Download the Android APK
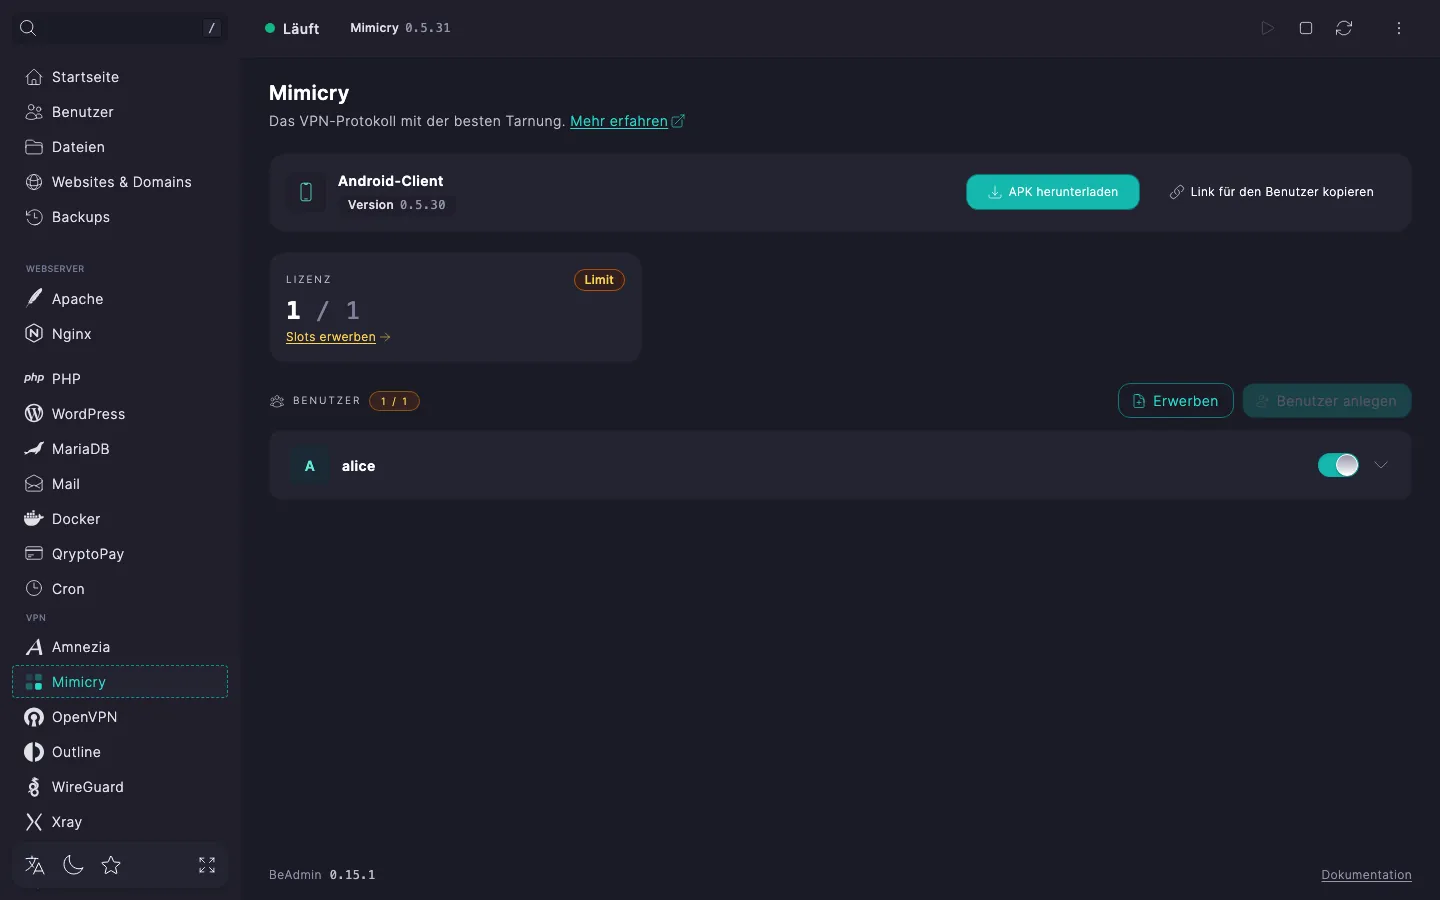Screen dimensions: 1440x900 click(x=1052, y=192)
